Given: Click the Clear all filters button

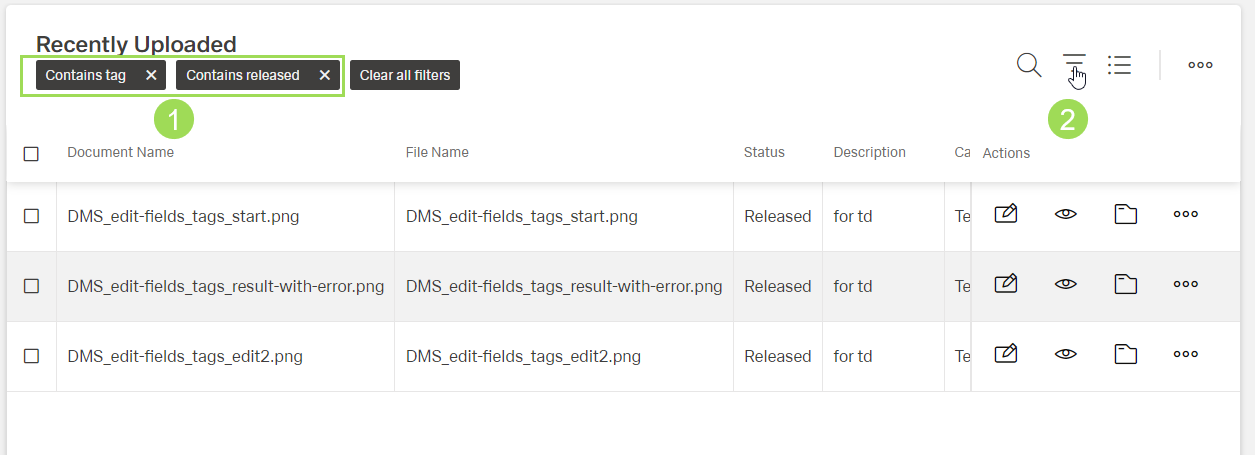Looking at the screenshot, I should pos(405,75).
